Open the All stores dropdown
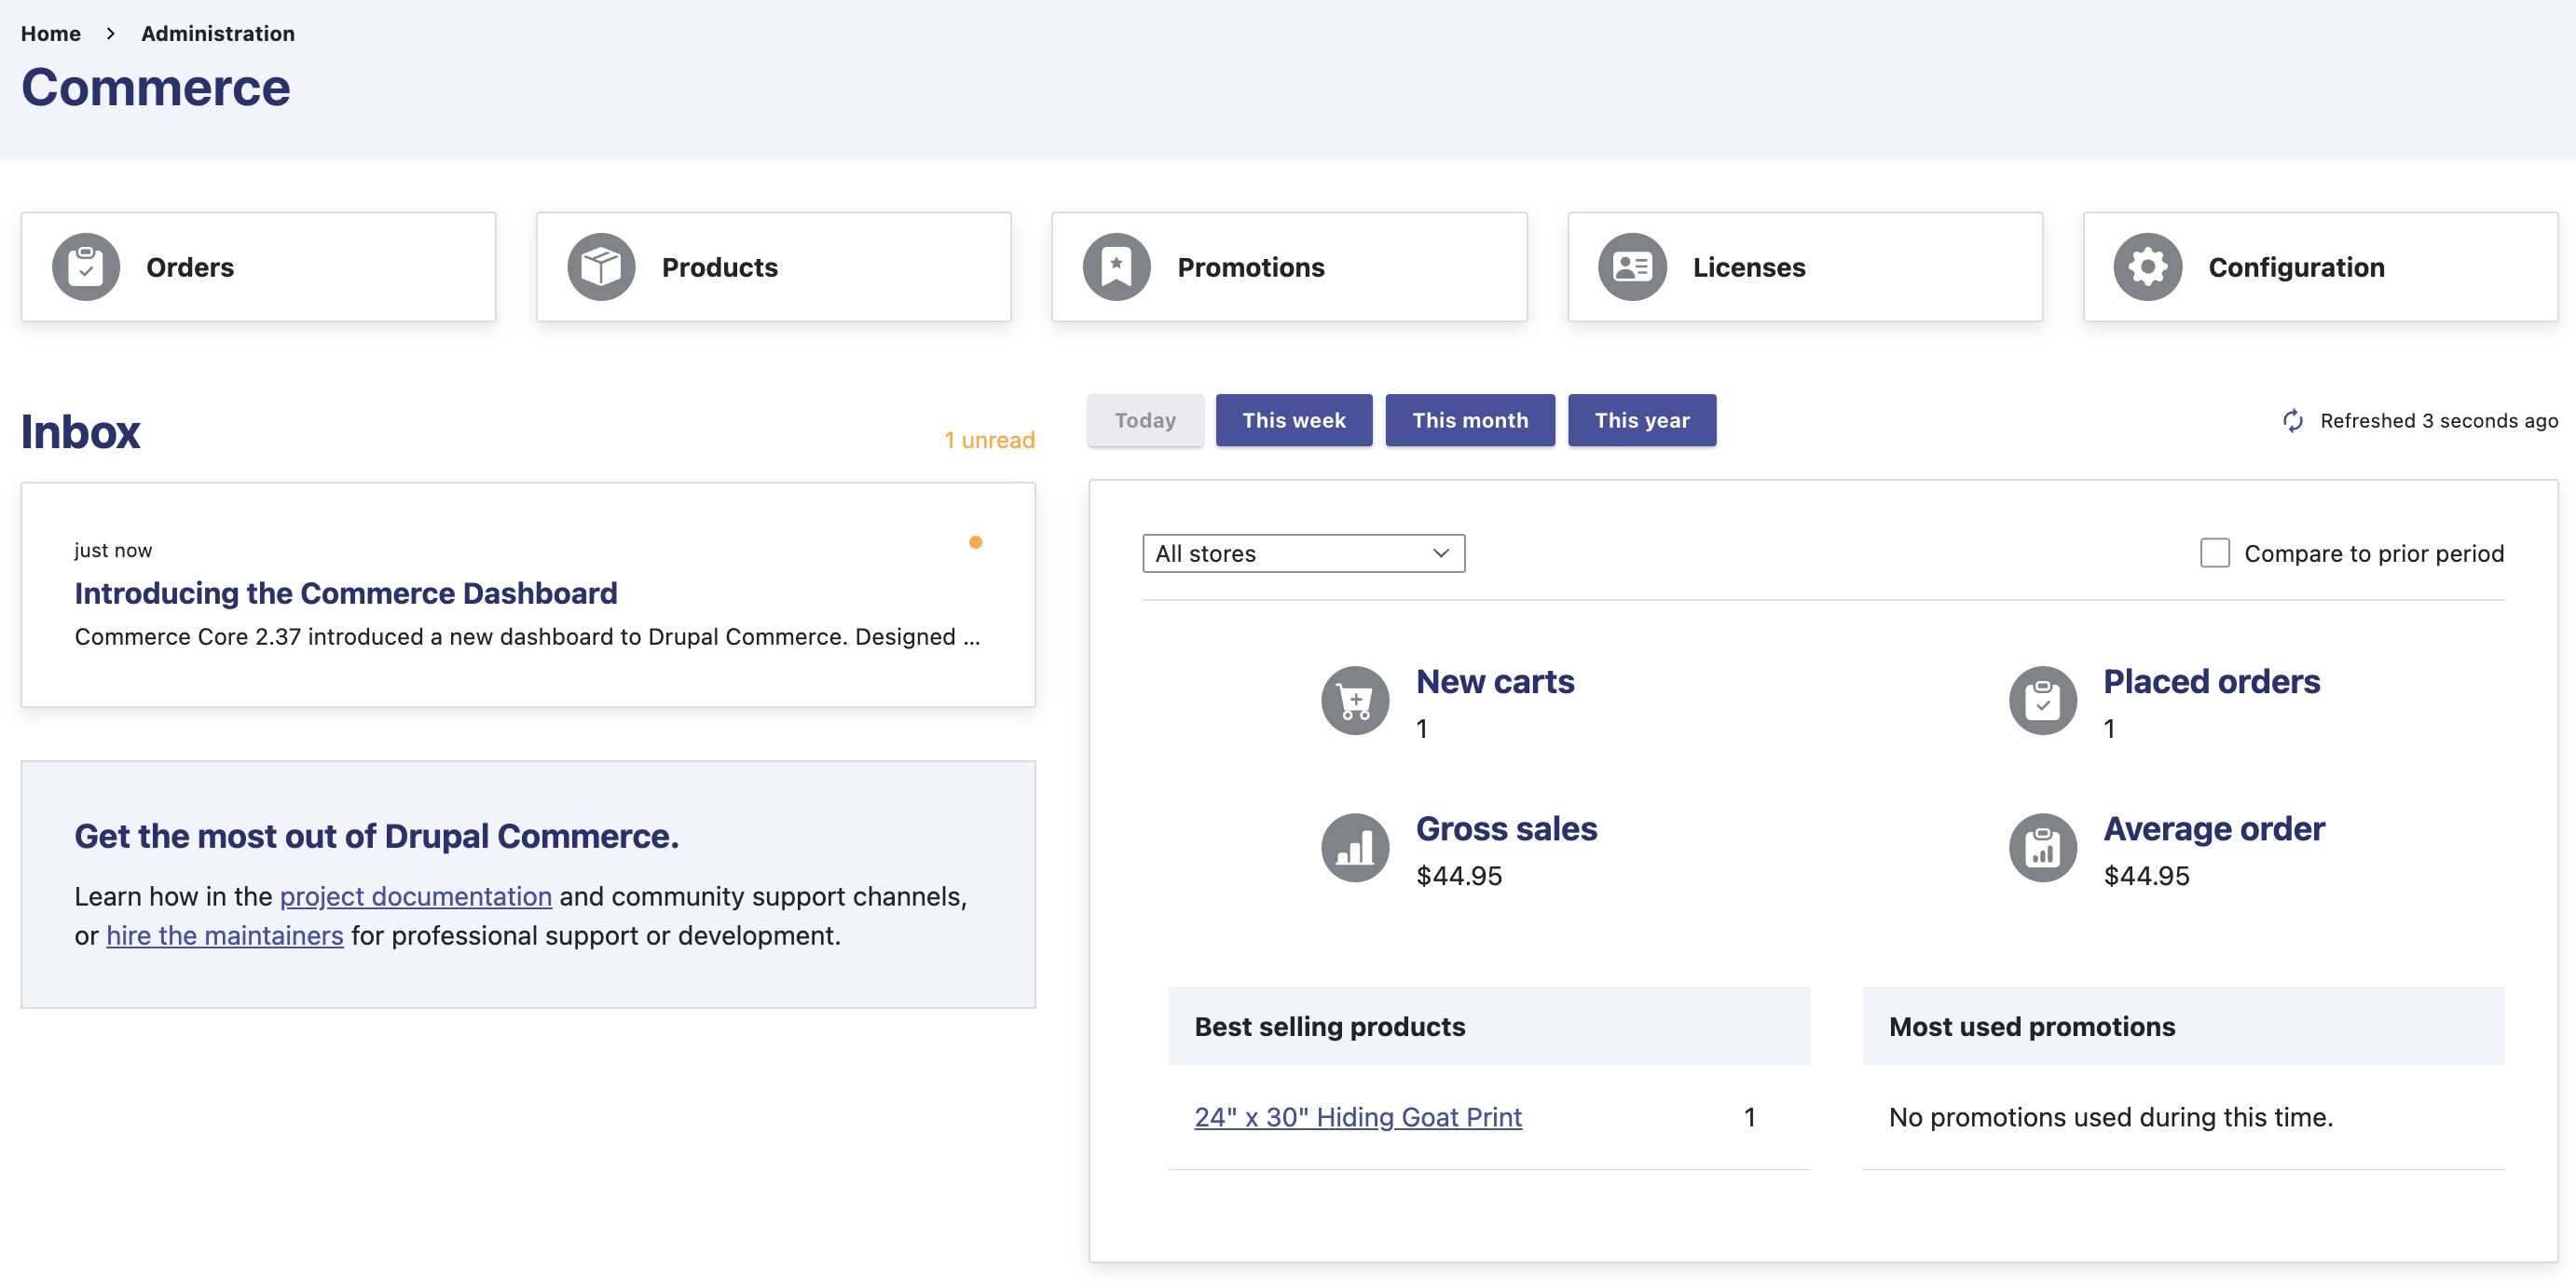This screenshot has height=1282, width=2576. click(1304, 553)
